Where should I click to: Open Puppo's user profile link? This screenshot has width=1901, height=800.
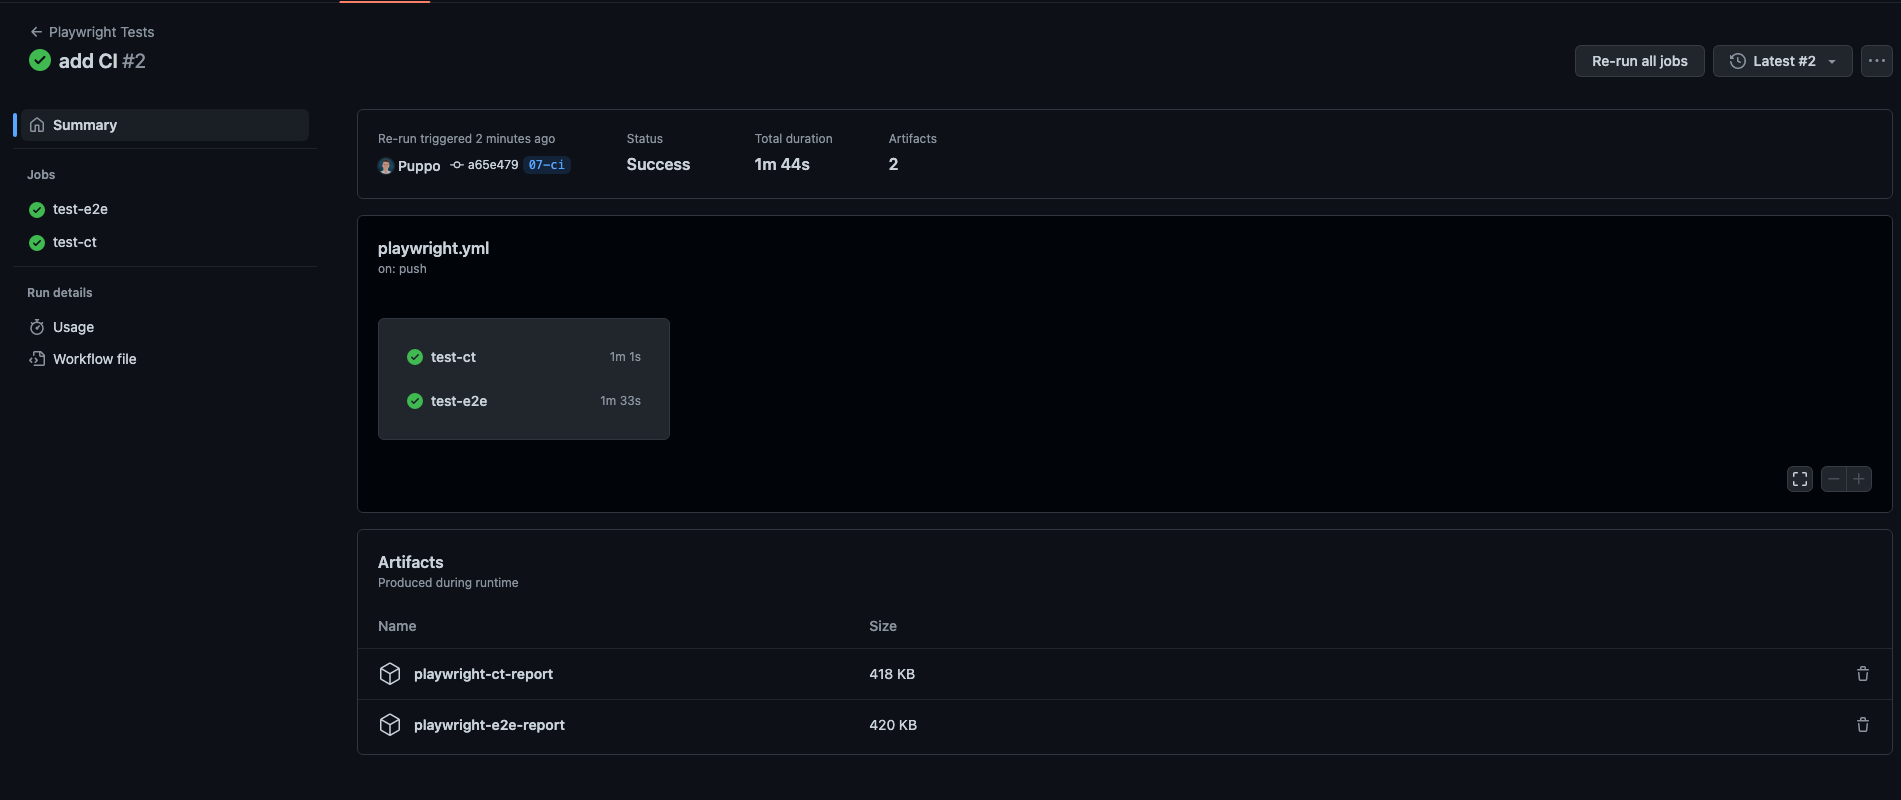[419, 166]
